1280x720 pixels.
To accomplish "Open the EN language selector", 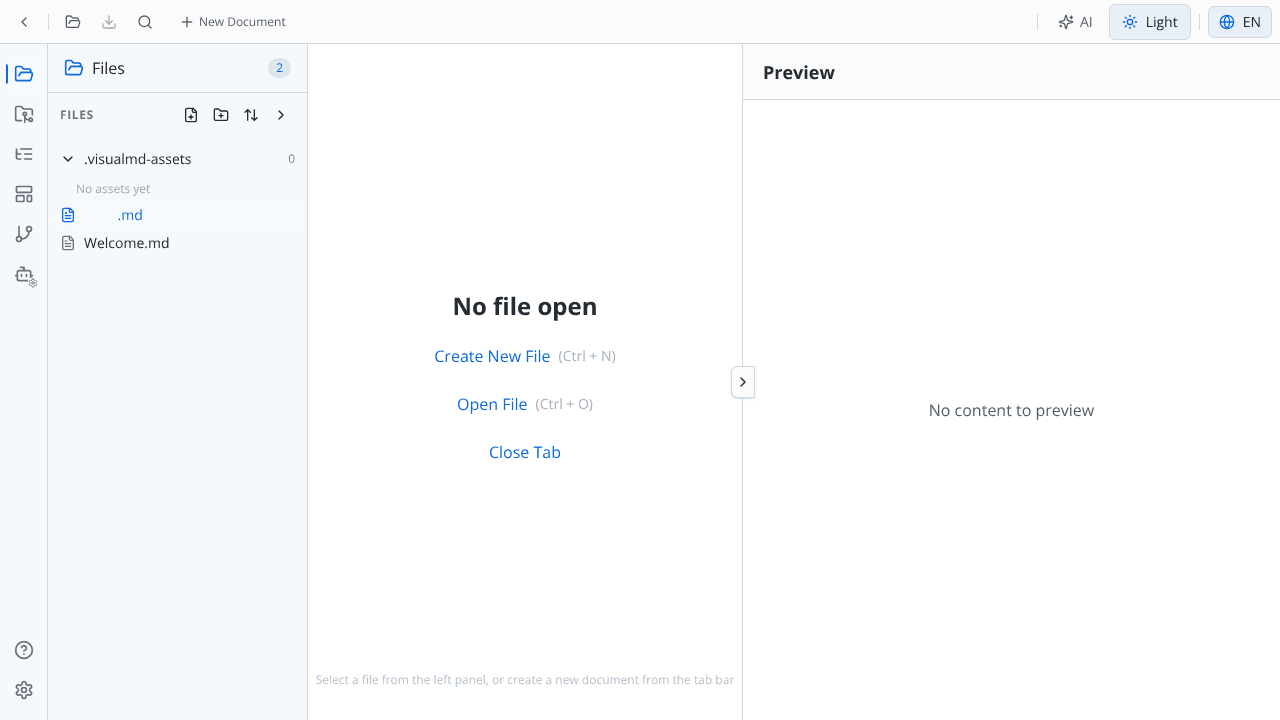I will click(1240, 22).
